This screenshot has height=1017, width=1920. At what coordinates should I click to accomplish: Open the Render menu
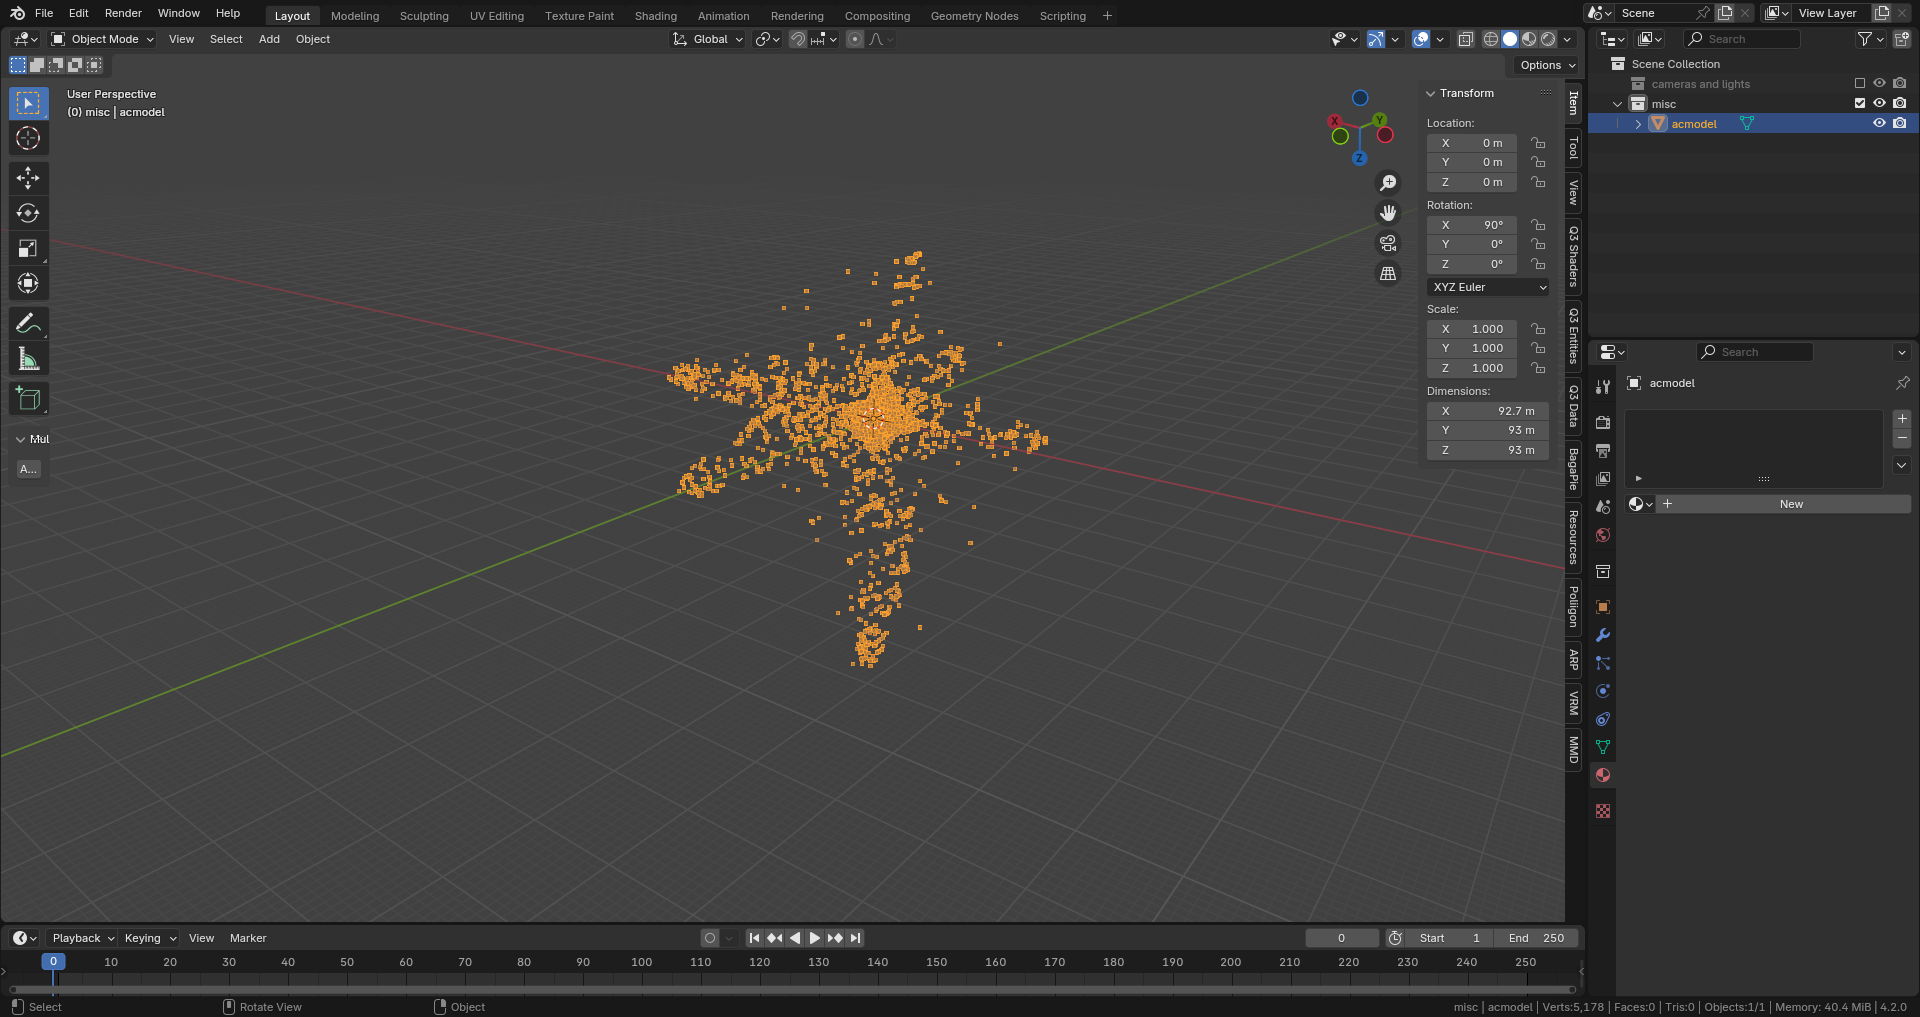pyautogui.click(x=123, y=13)
